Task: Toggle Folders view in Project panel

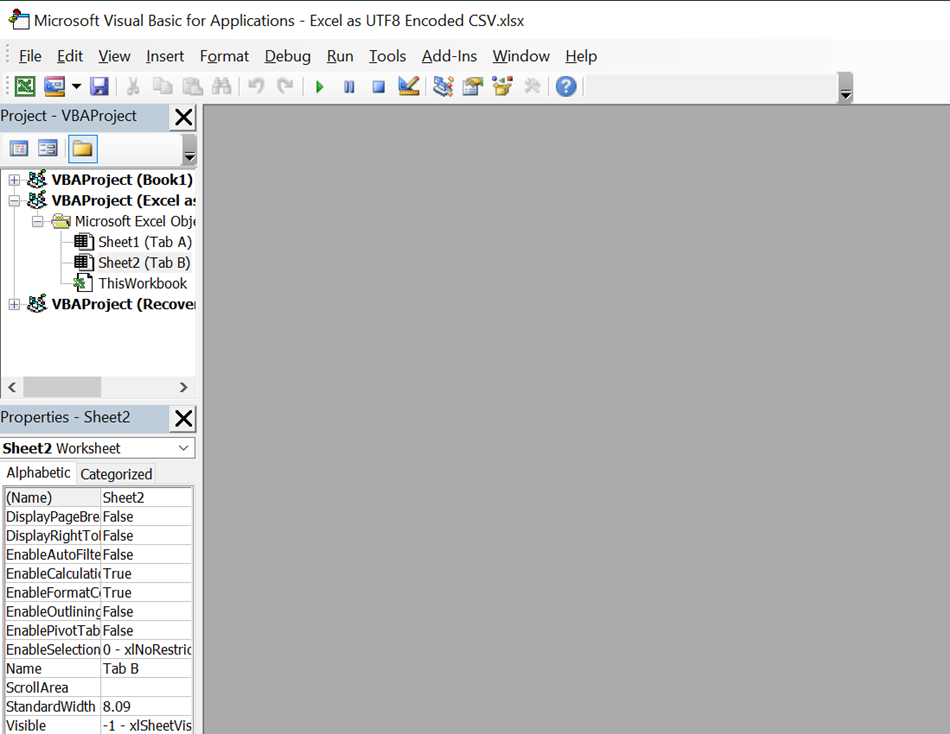Action: click(82, 148)
